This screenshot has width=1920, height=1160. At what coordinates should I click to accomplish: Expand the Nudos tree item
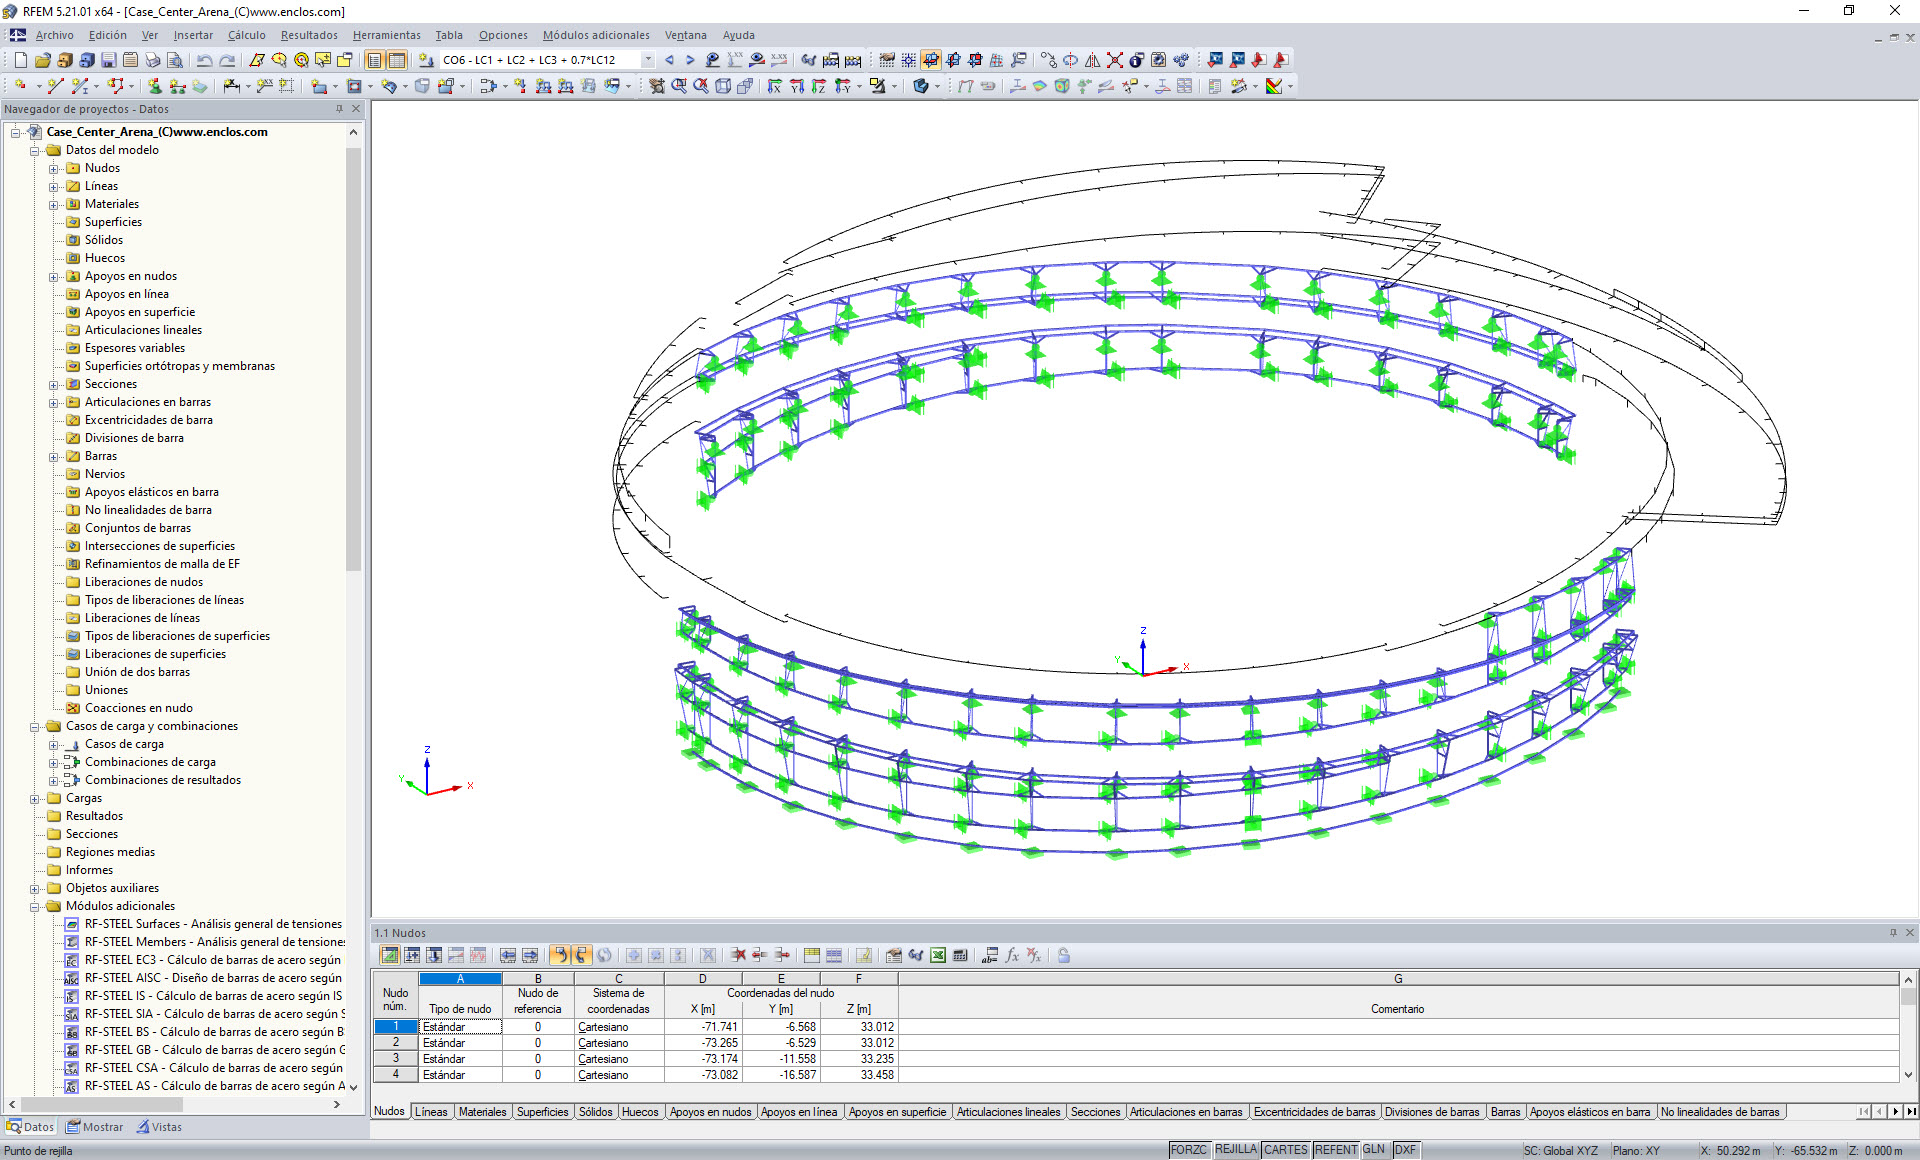[x=54, y=168]
